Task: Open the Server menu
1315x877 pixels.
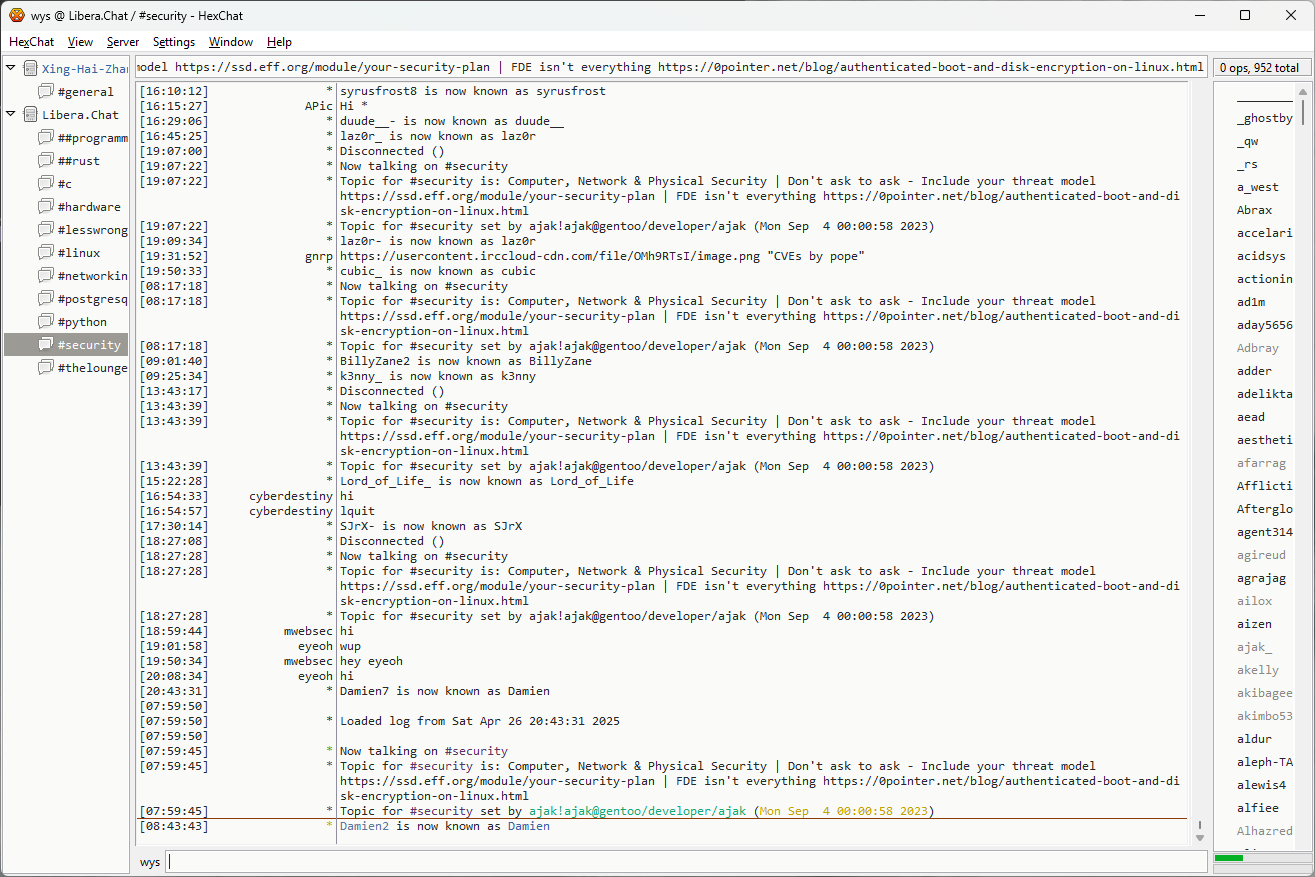Action: pos(123,42)
